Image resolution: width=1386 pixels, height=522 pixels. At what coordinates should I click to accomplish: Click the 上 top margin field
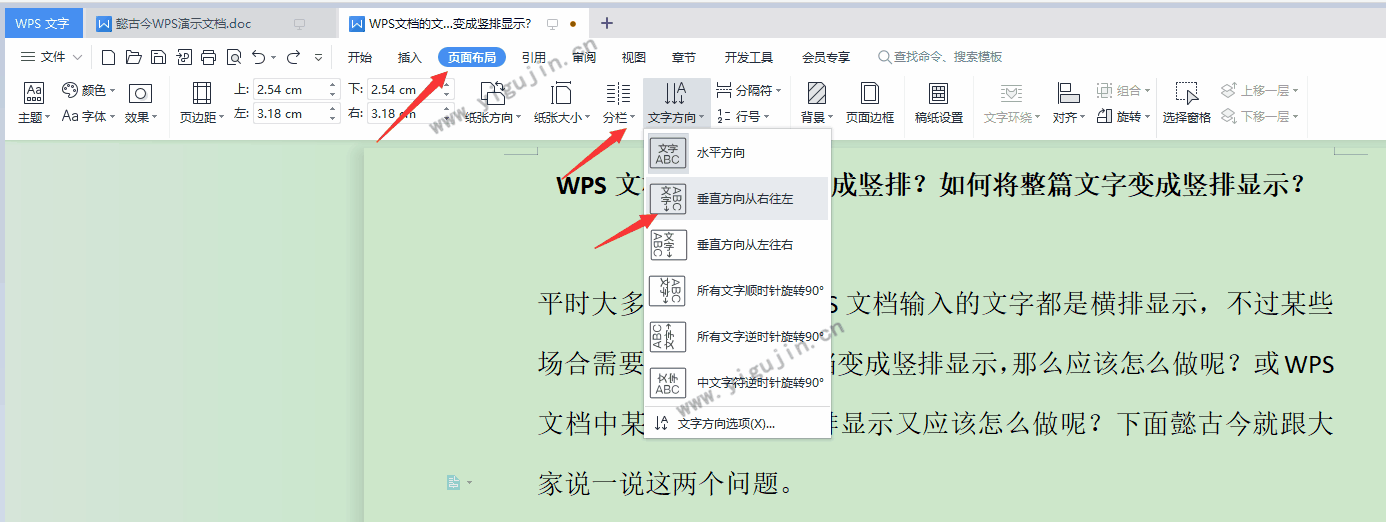coord(291,89)
